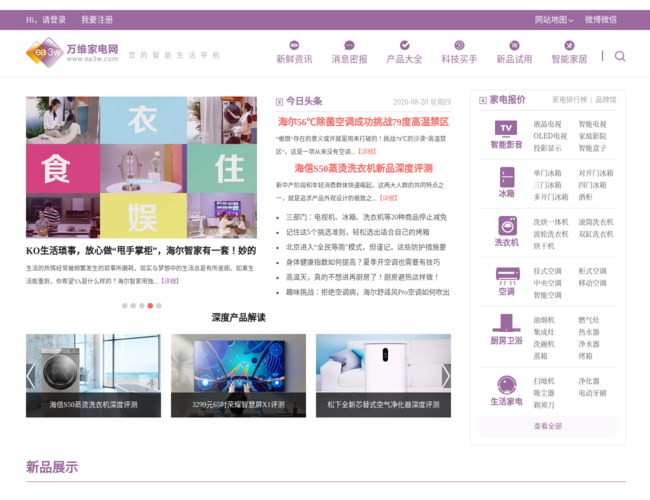Click the 请登录 login link

click(x=54, y=19)
